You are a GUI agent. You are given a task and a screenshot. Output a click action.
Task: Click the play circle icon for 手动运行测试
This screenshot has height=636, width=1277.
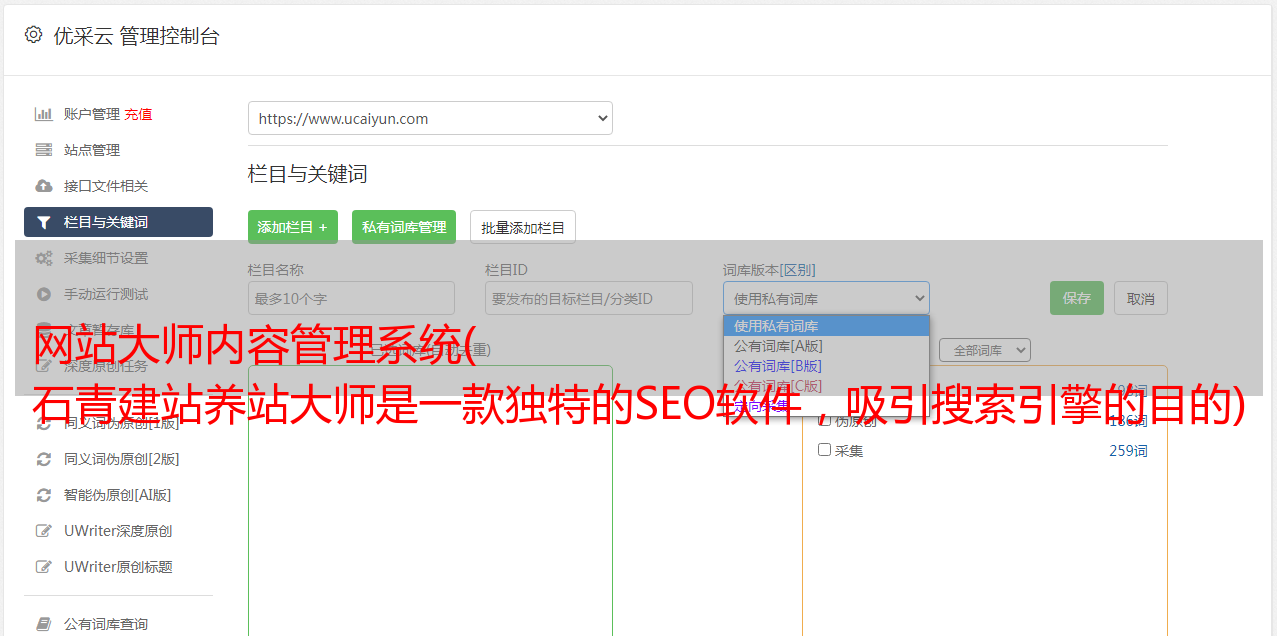coord(44,294)
